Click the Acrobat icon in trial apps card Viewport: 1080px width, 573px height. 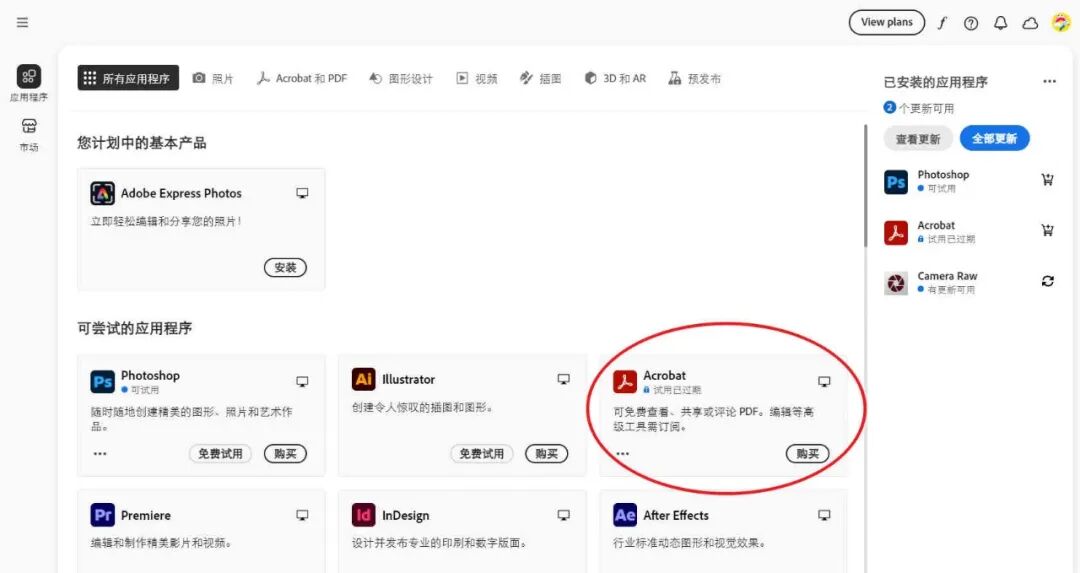click(x=625, y=382)
